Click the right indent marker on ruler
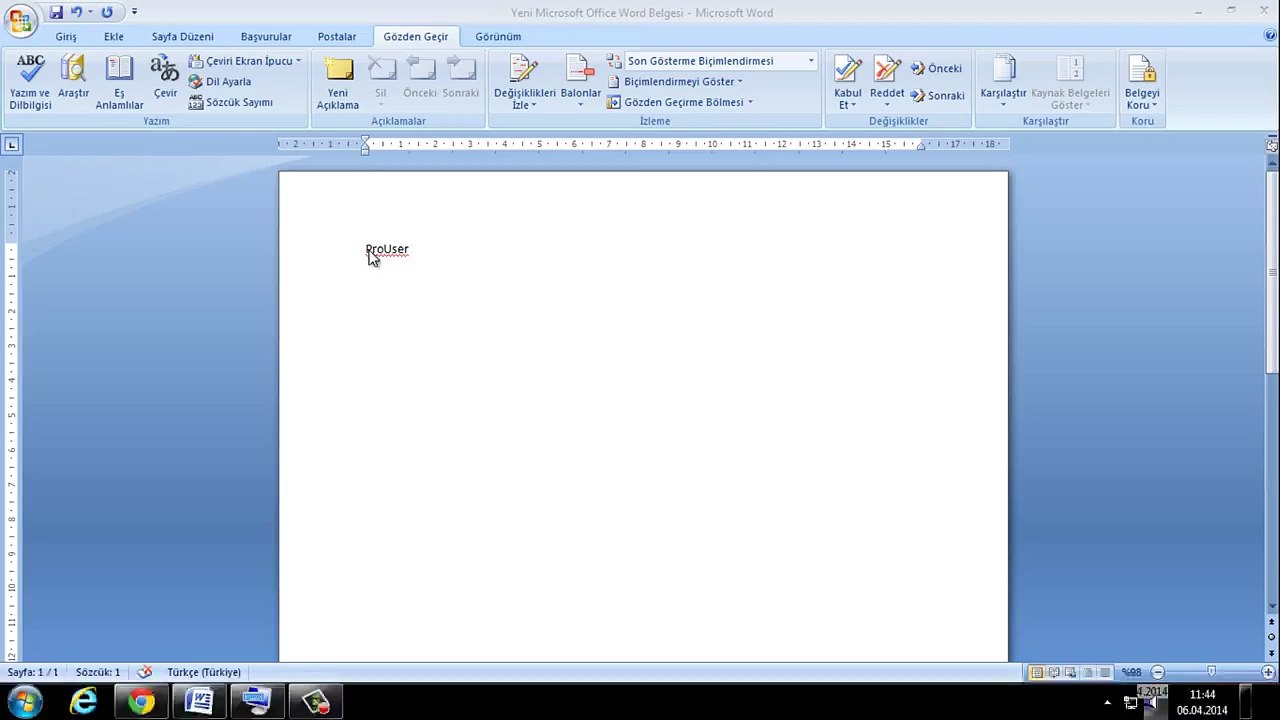The height and width of the screenshot is (720, 1280). 920,146
